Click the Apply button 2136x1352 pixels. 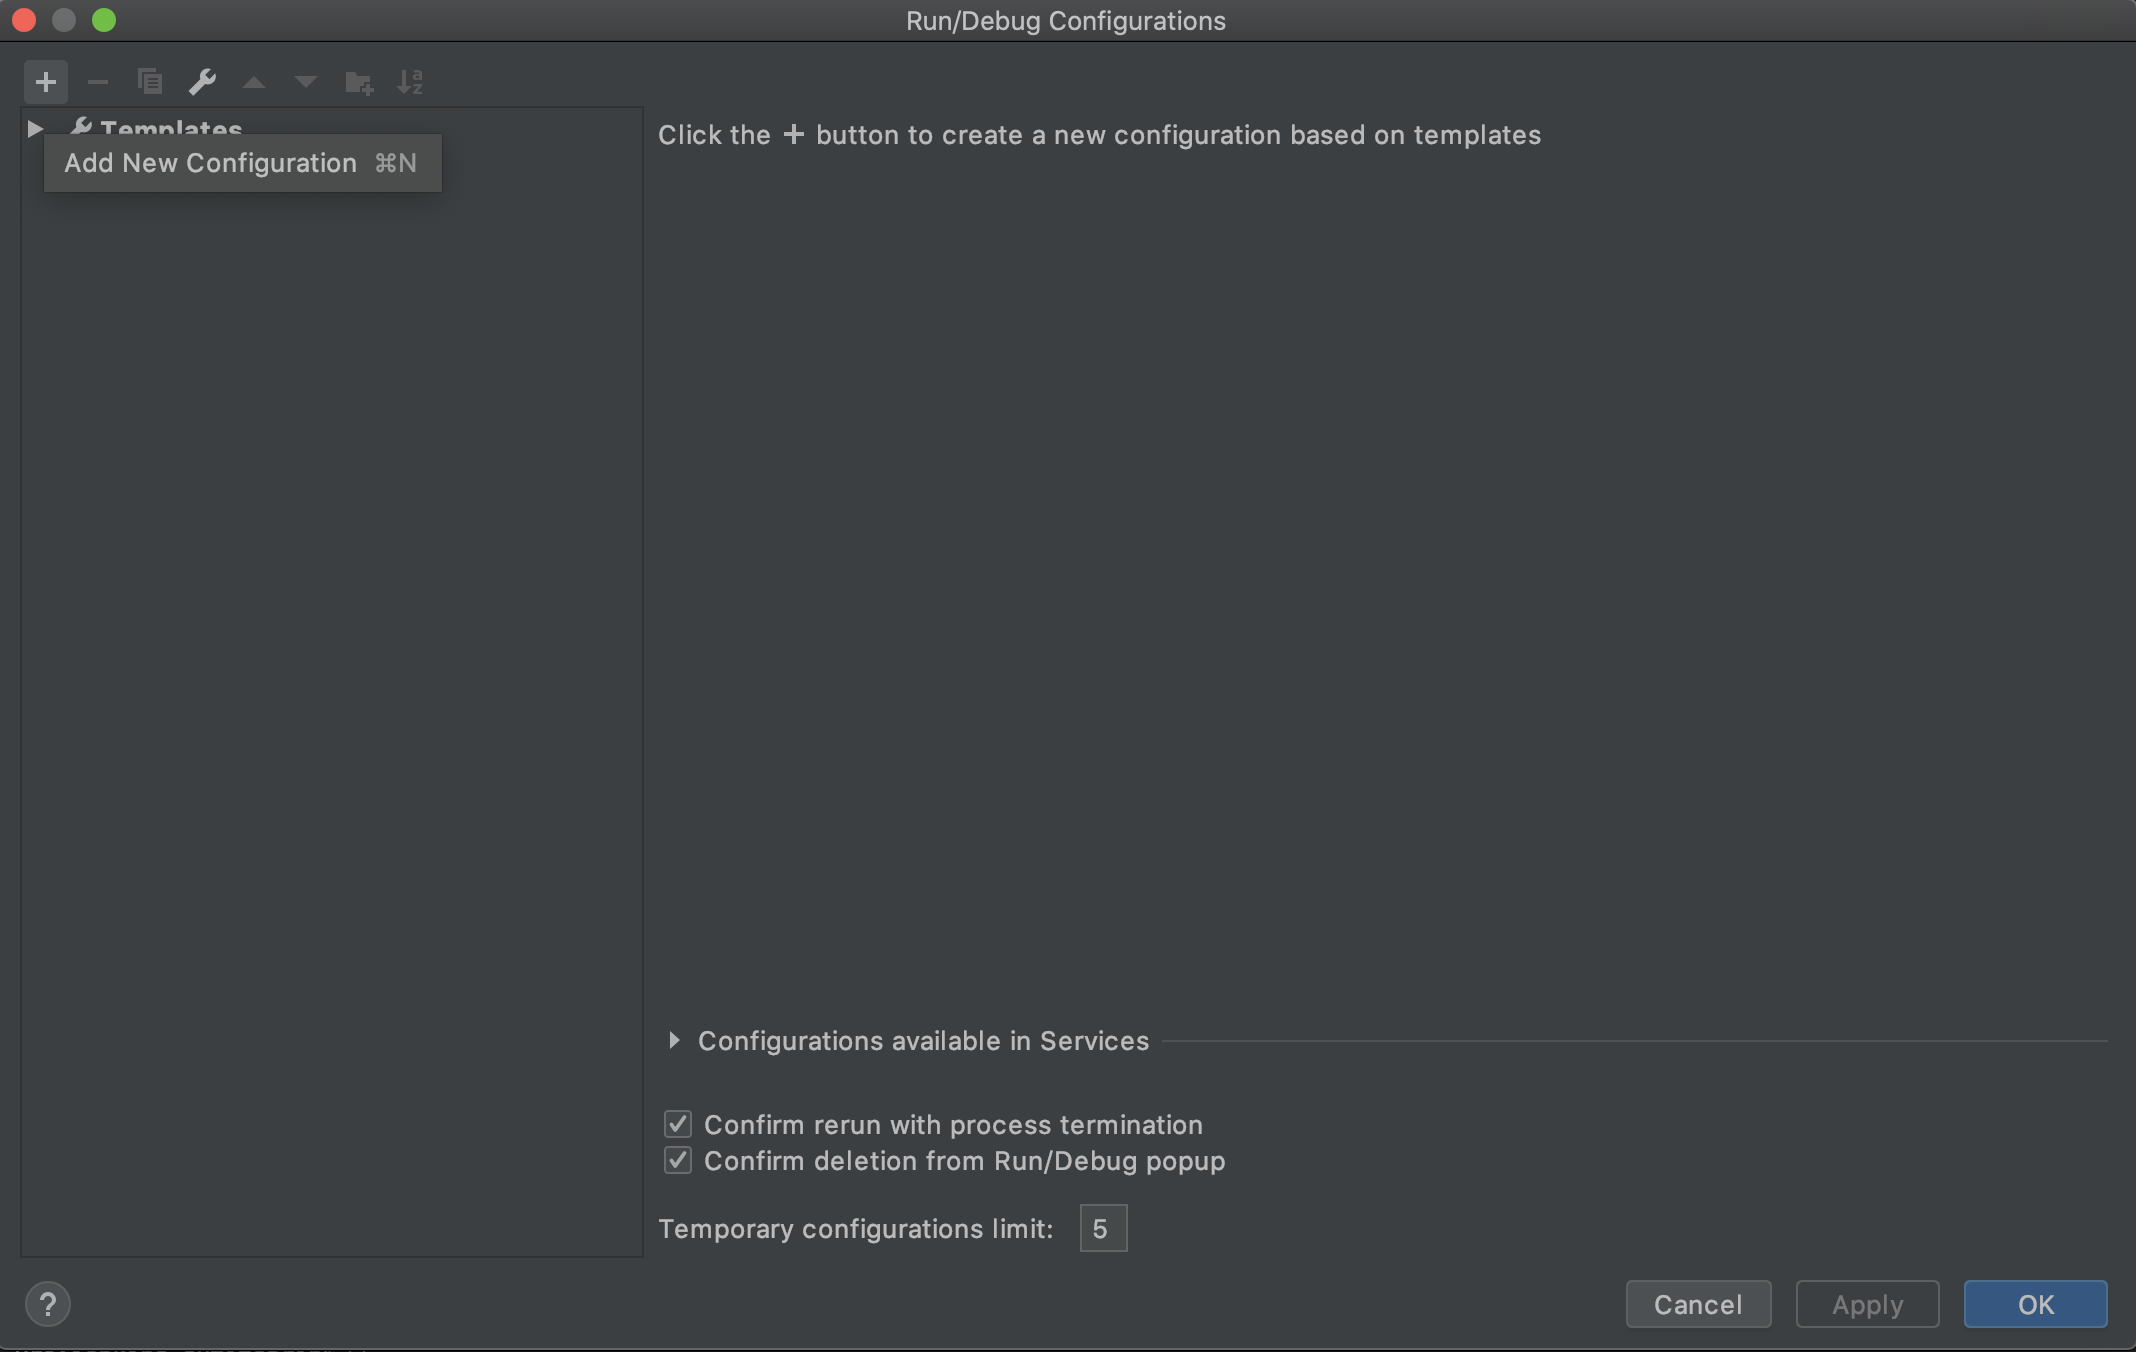tap(1868, 1304)
